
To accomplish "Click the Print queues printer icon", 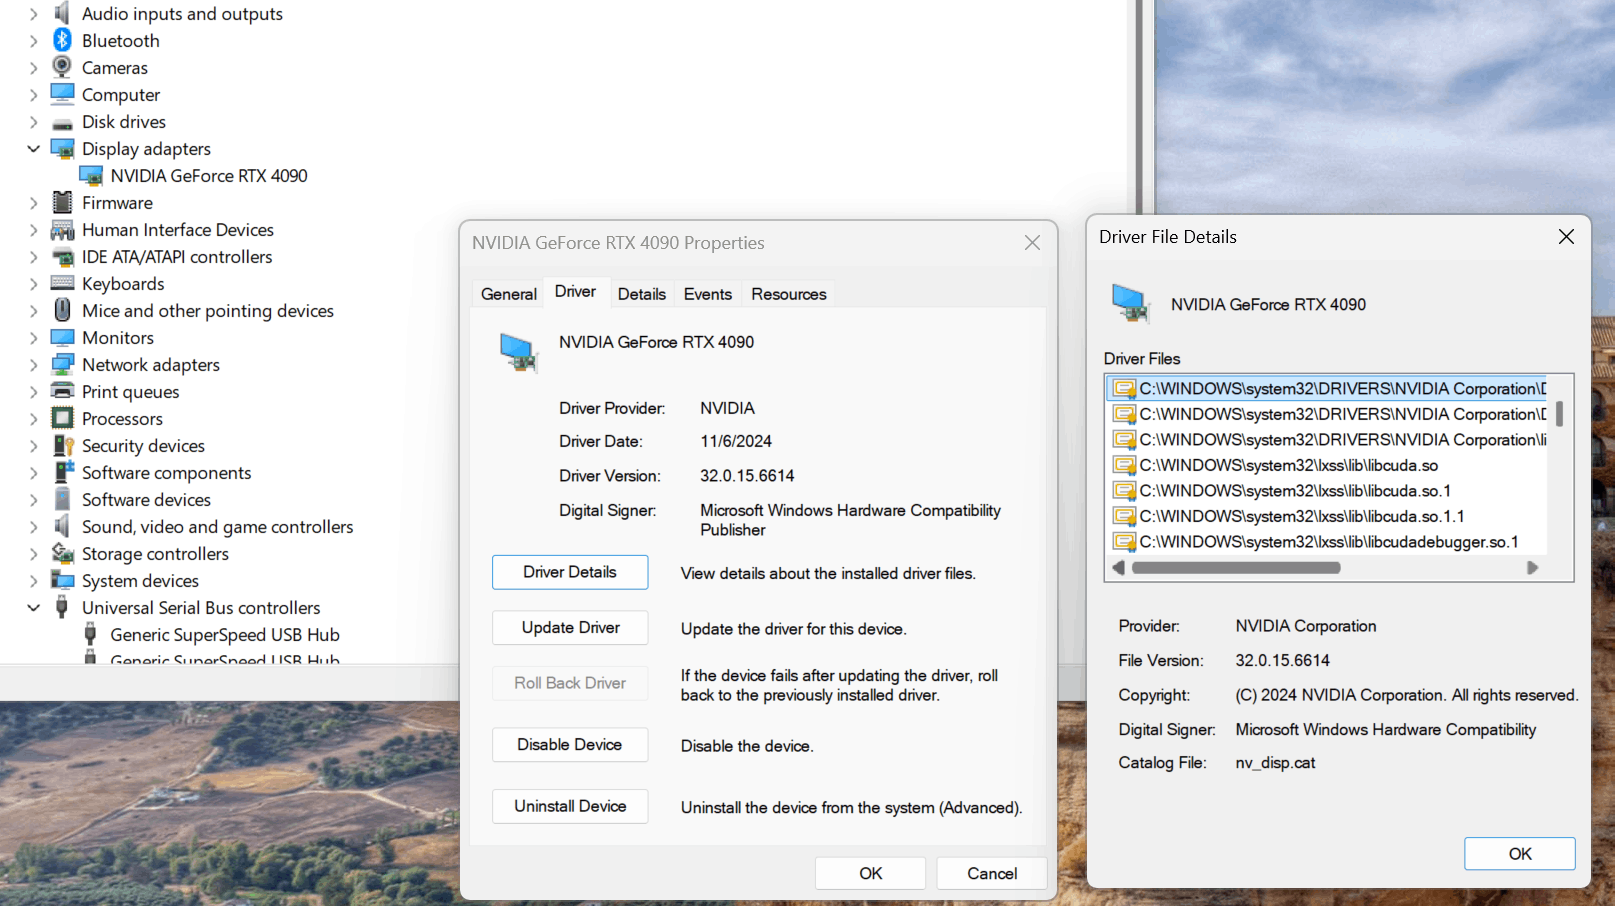I will coord(62,391).
